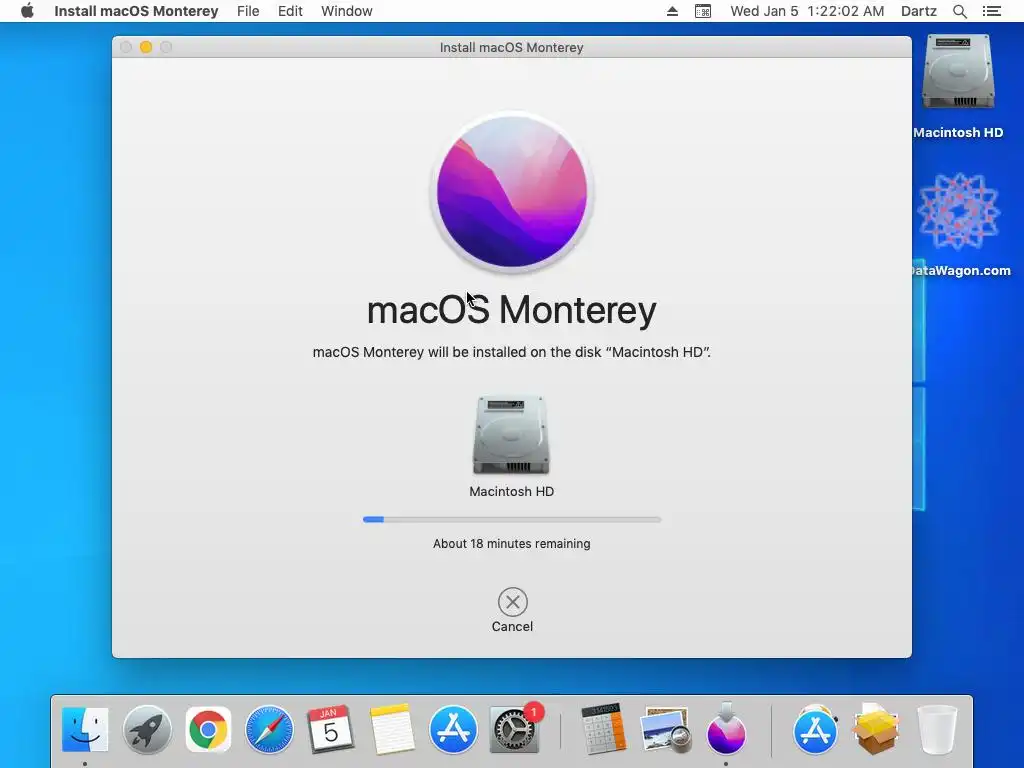
Task: Open Launchpad rocket in the Dock
Action: [147, 729]
